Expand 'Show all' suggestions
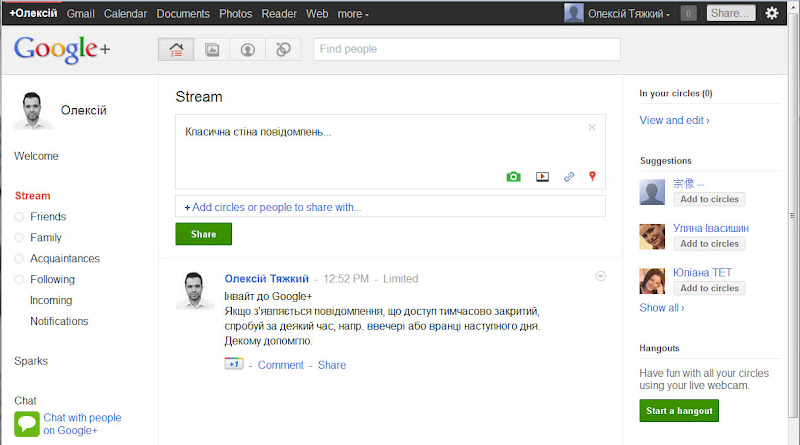Viewport: 800px width, 445px height. (662, 308)
